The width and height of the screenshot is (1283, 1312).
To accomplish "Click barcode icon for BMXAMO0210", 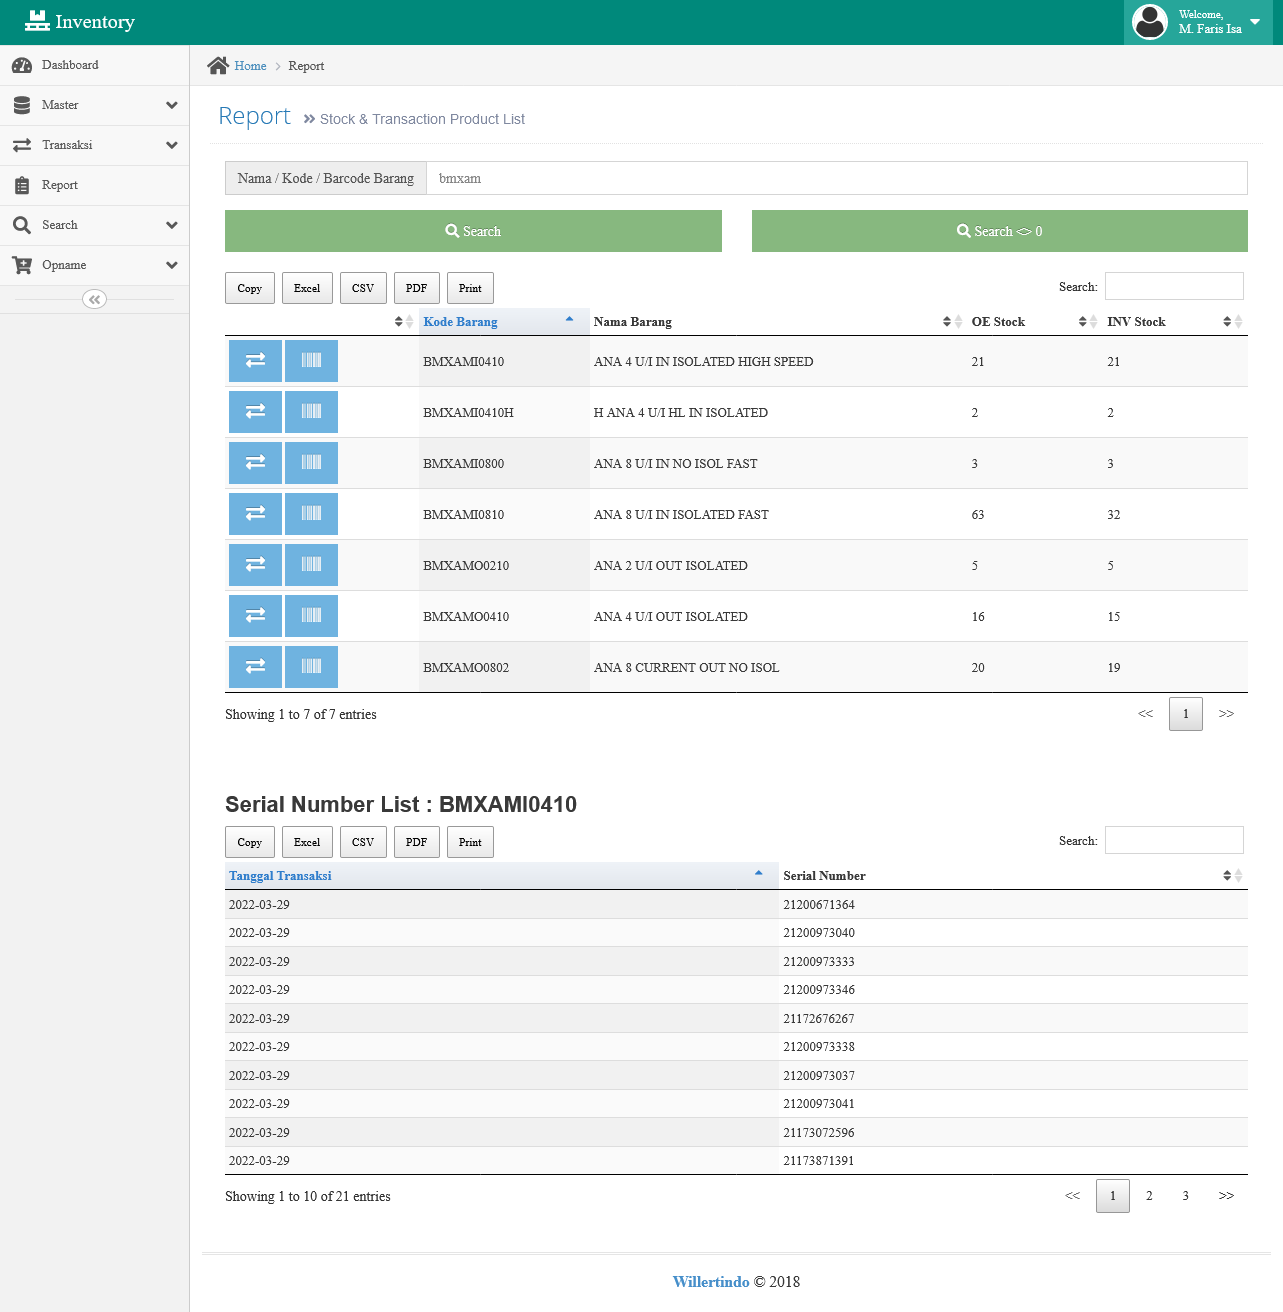I will [311, 565].
